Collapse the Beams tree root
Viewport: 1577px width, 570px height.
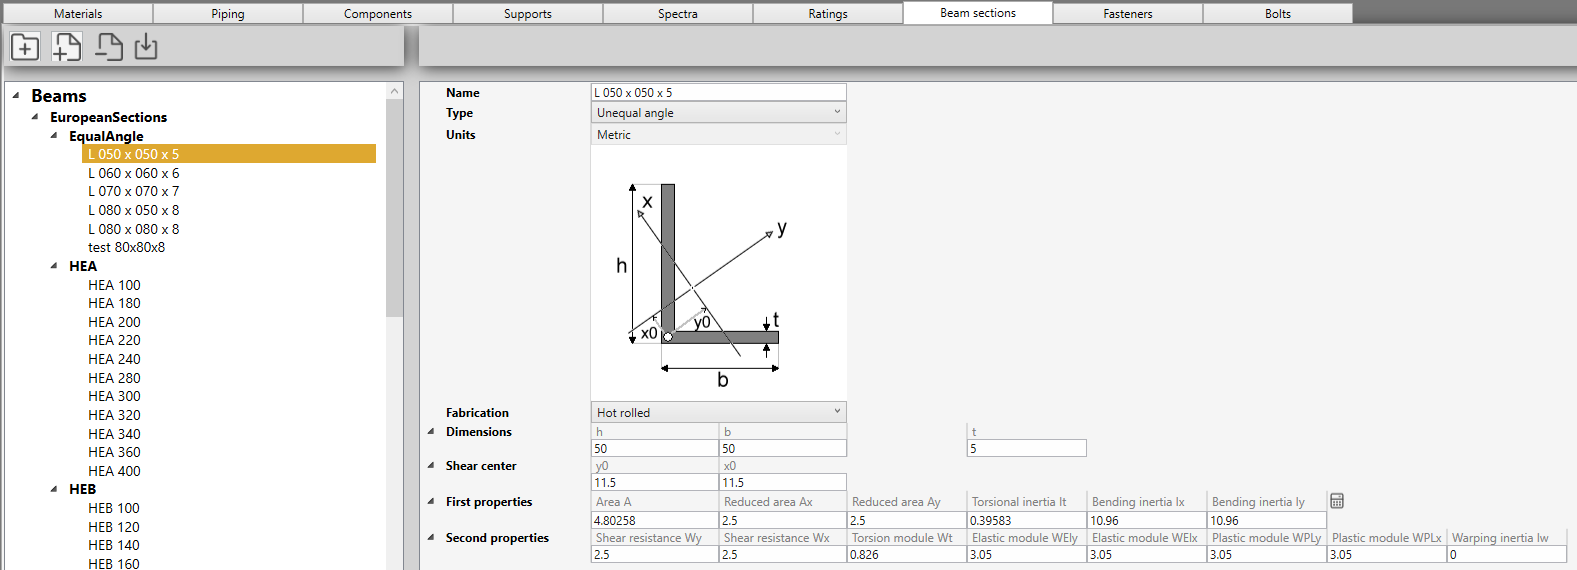tap(16, 96)
